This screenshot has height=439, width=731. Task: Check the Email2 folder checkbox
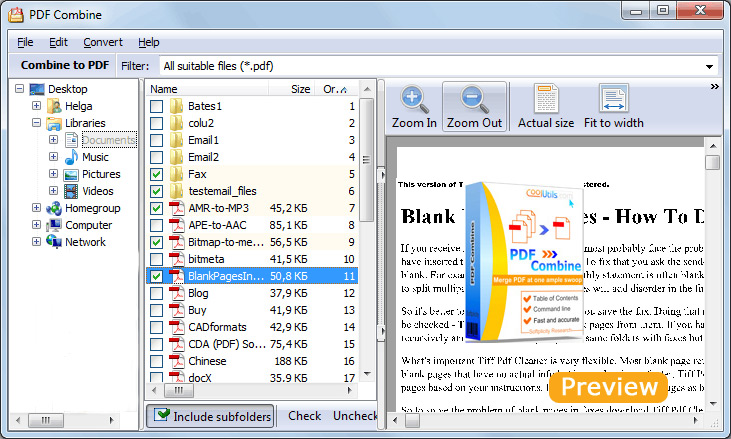157,158
